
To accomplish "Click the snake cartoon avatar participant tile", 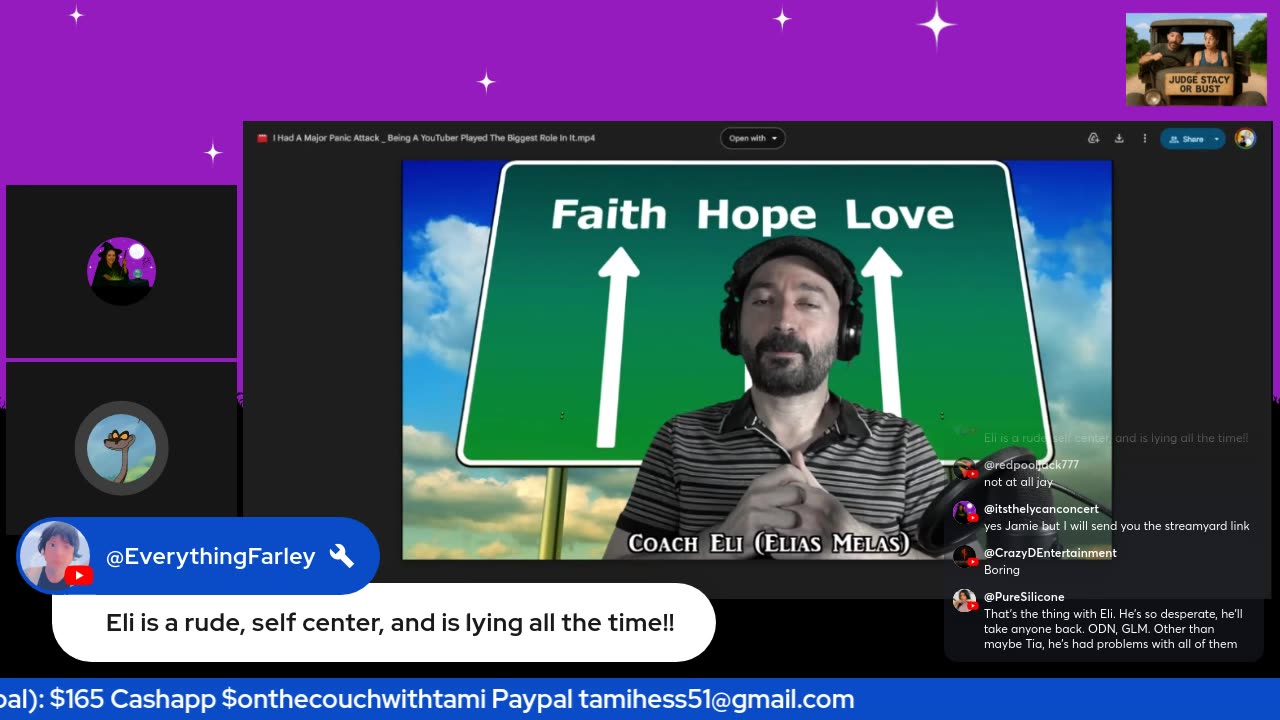I will (x=122, y=448).
